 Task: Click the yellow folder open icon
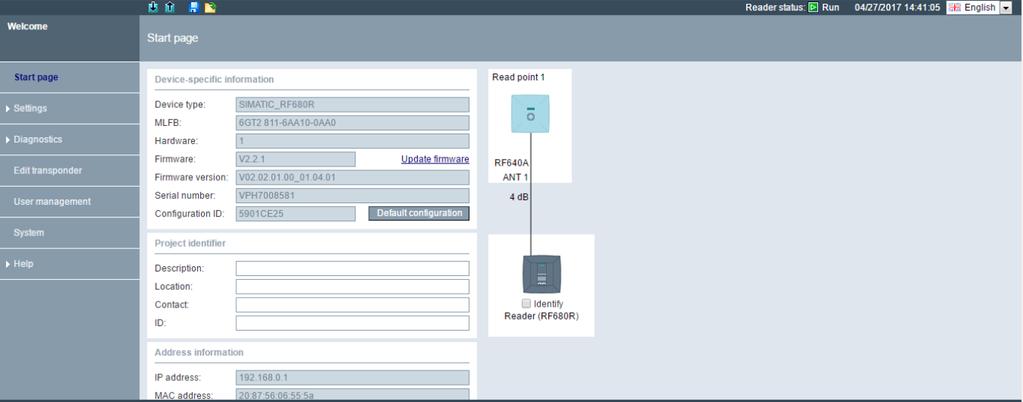click(x=210, y=7)
